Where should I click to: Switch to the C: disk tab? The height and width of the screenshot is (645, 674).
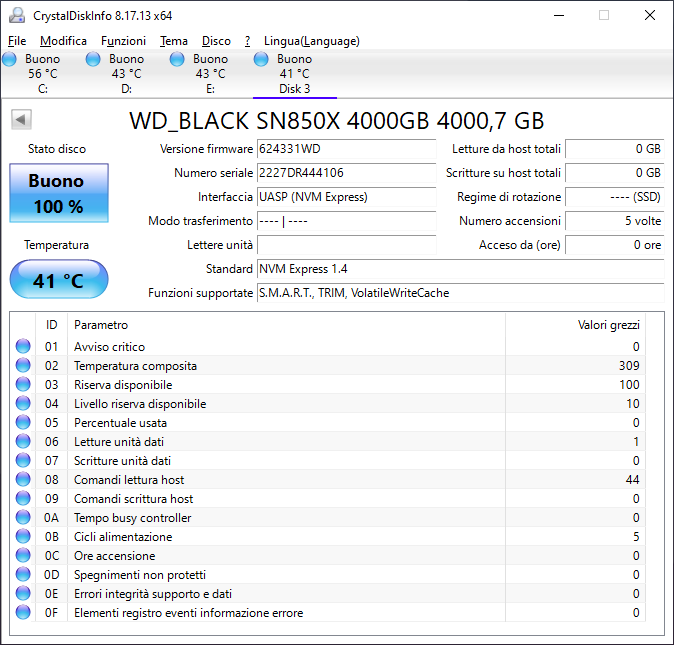tap(43, 74)
